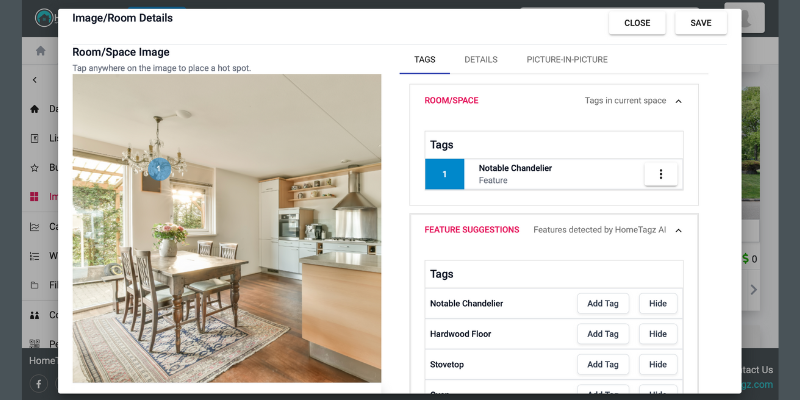Click the QR code icon in sidebar
This screenshot has height=400, width=800.
pyautogui.click(x=35, y=344)
